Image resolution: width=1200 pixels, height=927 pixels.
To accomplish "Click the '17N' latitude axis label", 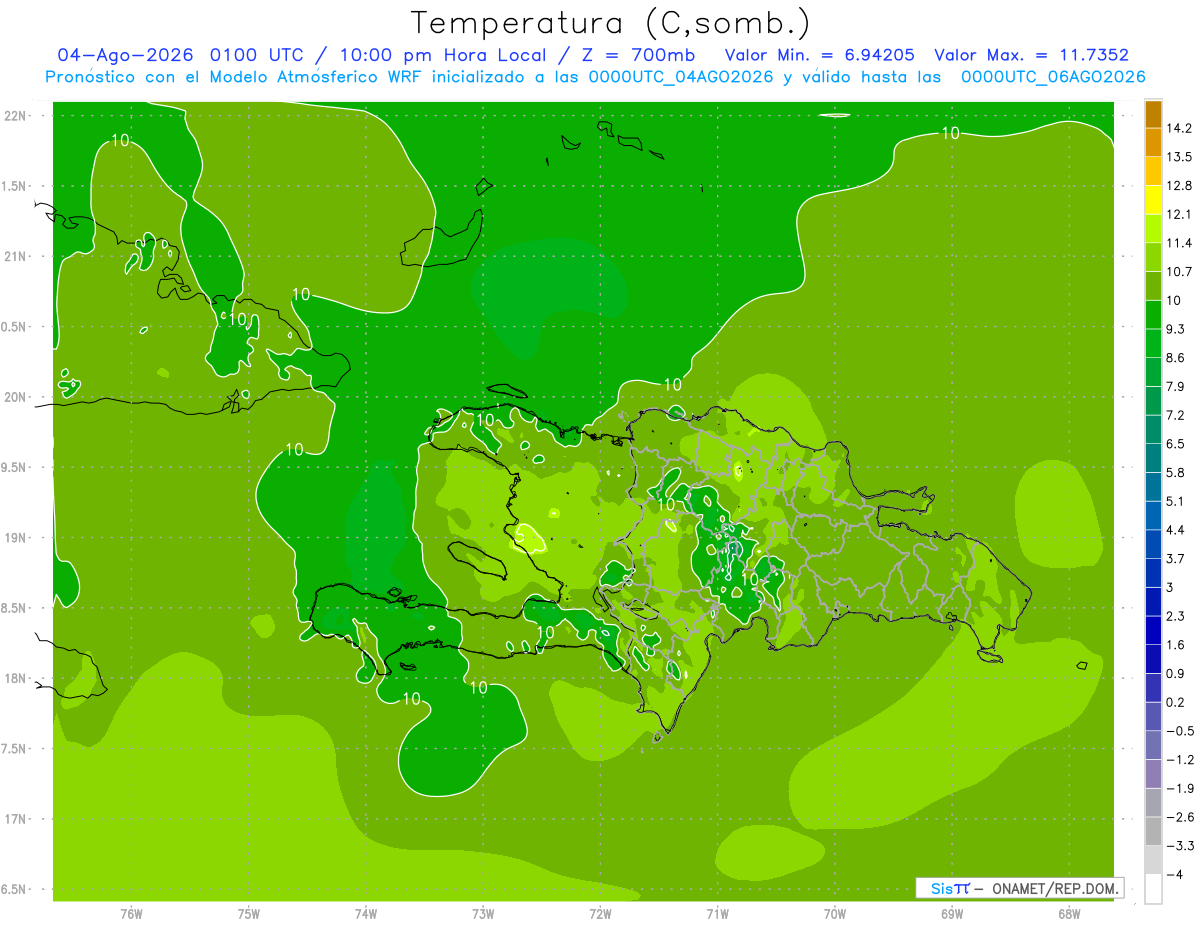I will [14, 819].
